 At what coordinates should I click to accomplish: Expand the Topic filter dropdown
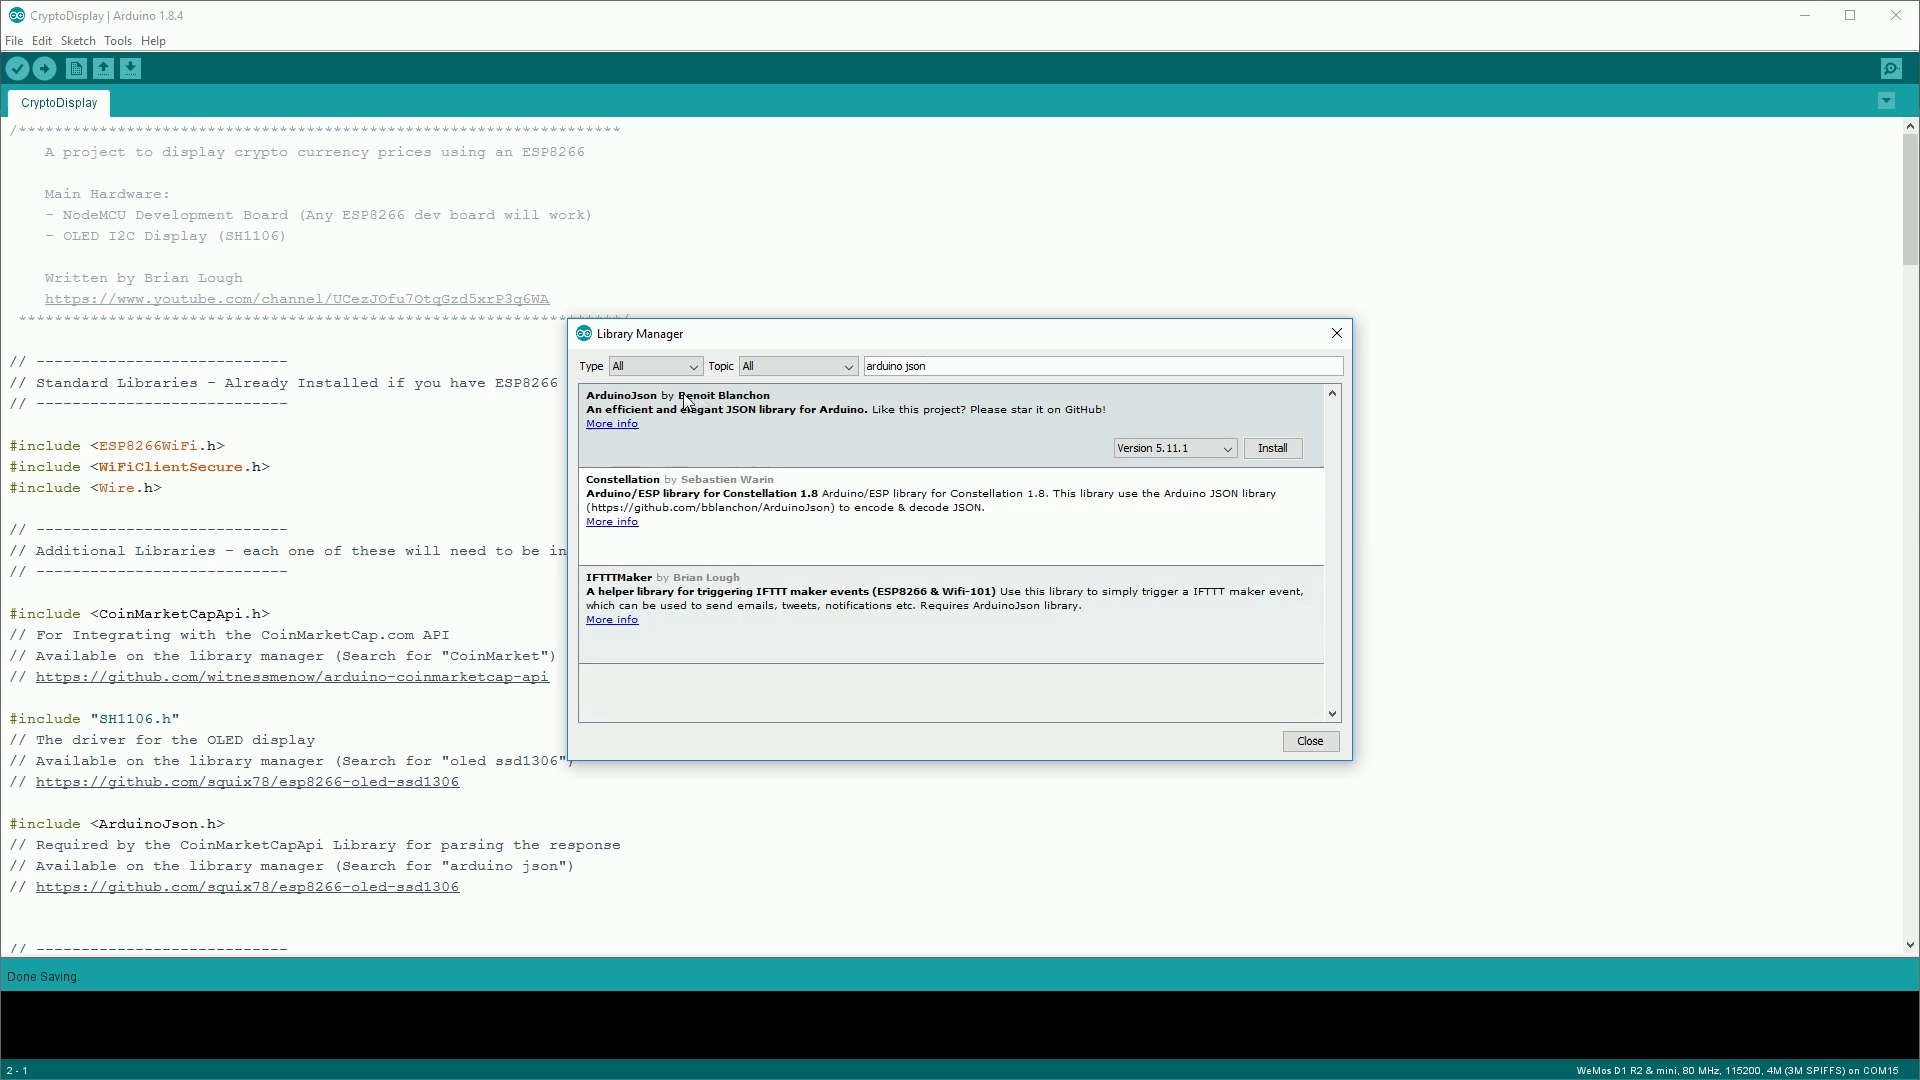798,366
